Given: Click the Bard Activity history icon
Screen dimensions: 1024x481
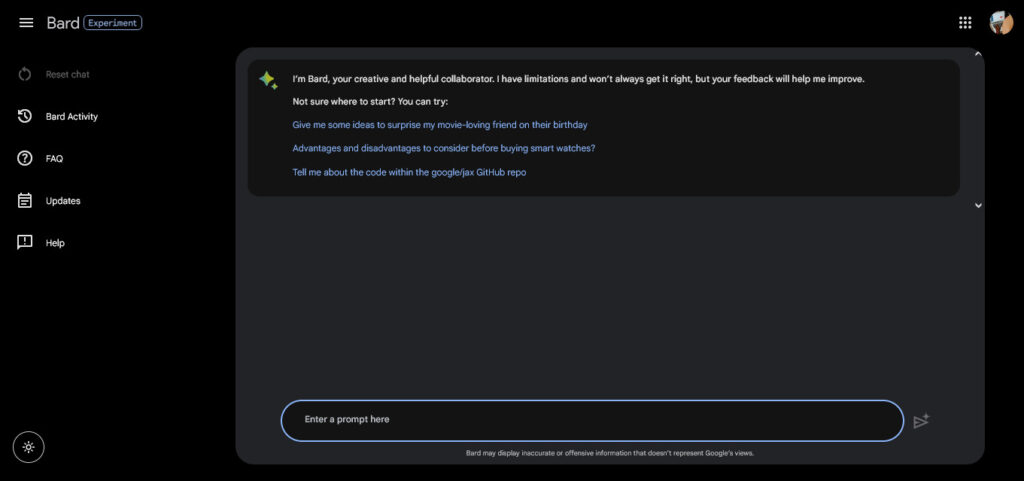Looking at the screenshot, I should 25,116.
